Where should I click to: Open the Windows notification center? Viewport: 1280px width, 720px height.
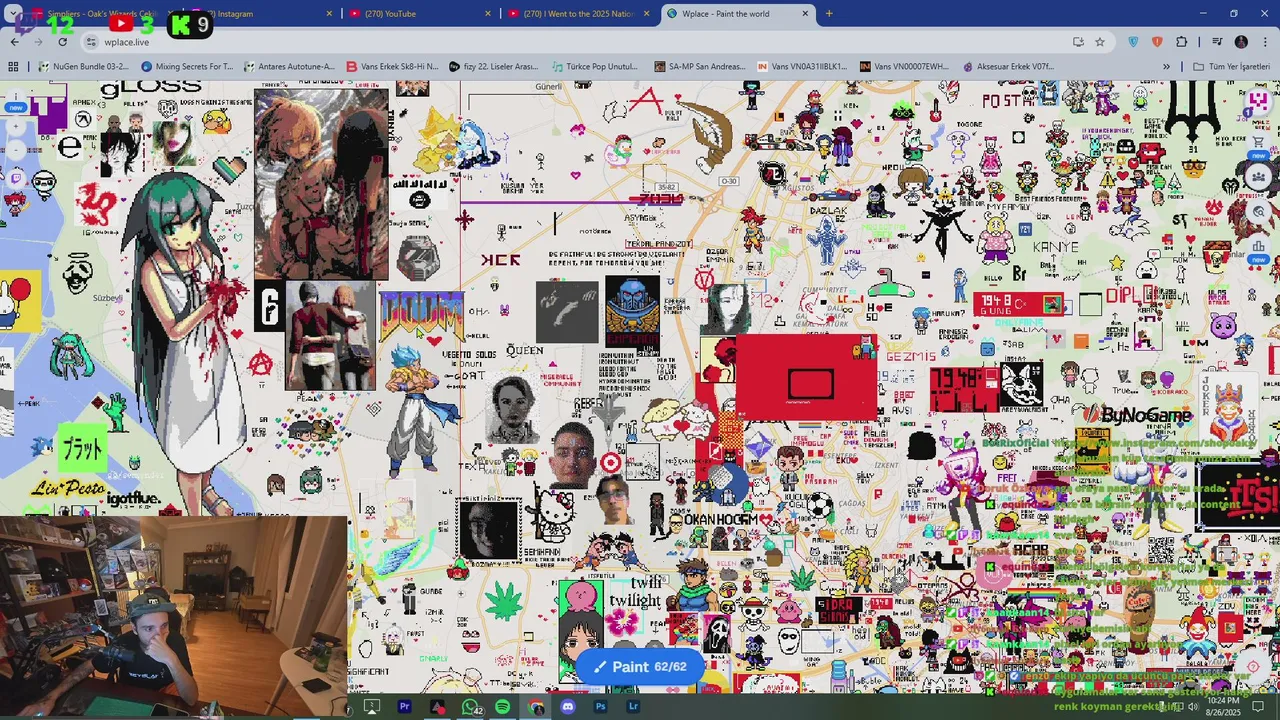[x=1258, y=707]
